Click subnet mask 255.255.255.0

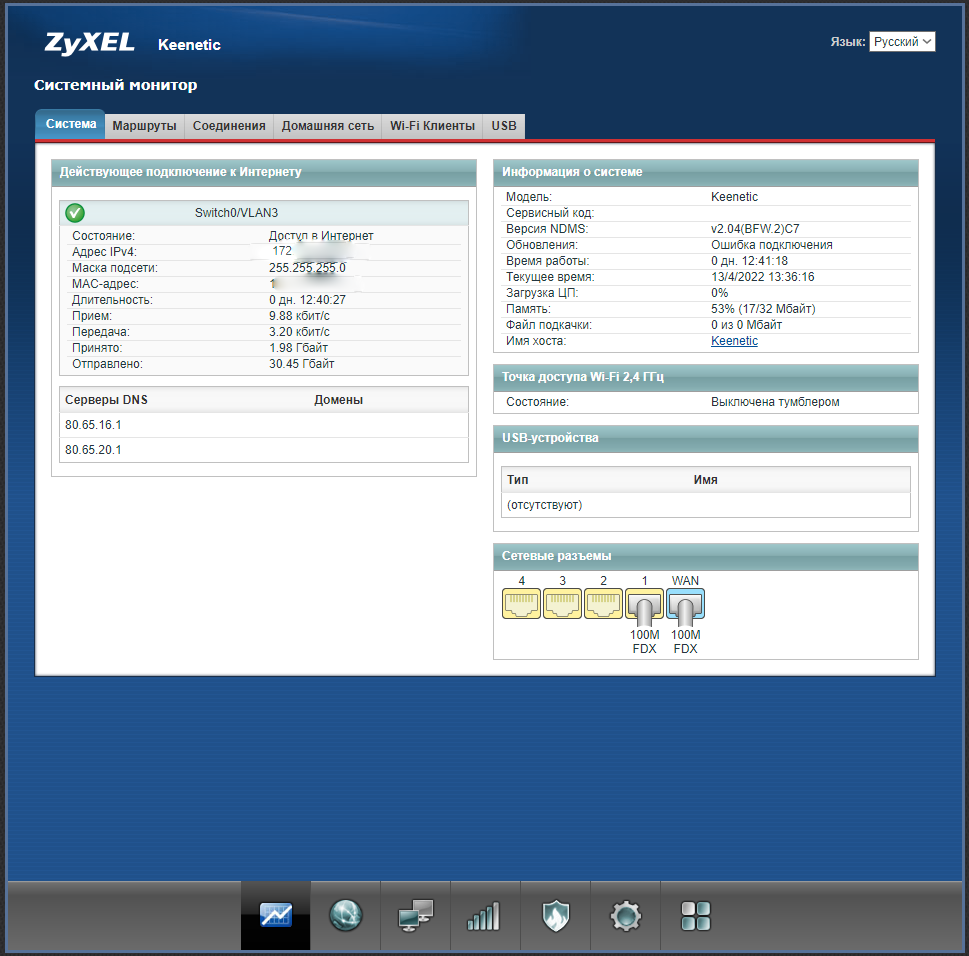(307, 268)
